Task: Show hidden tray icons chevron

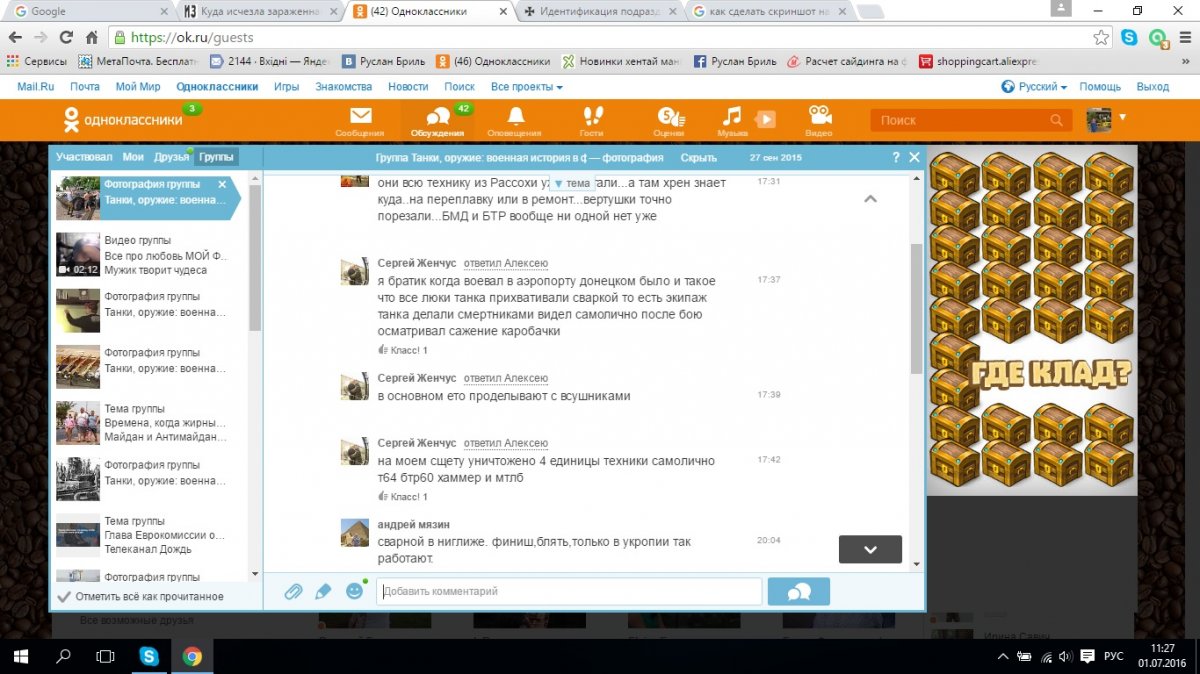Action: [1003, 657]
